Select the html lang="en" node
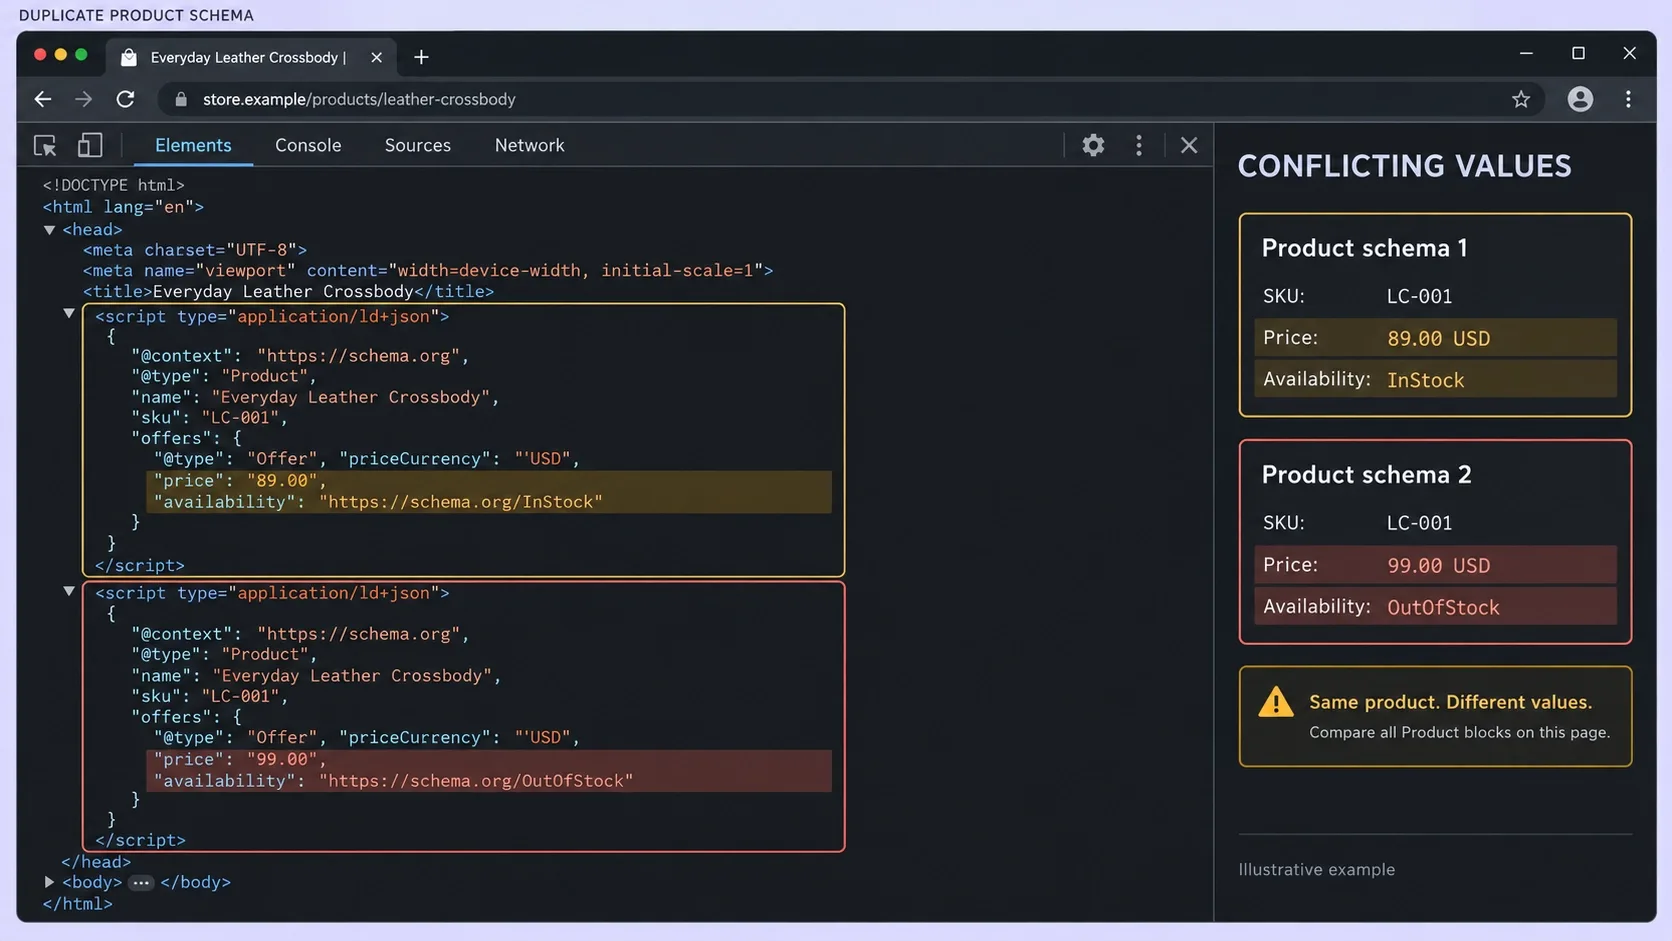 123,207
